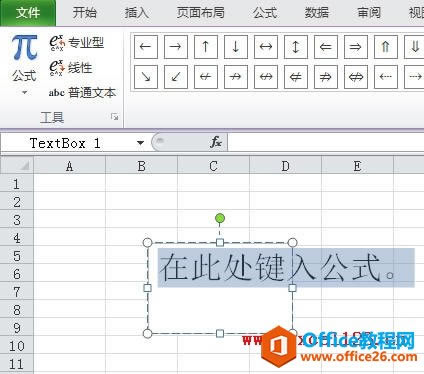Image resolution: width=424 pixels, height=374 pixels.
Task: Expand the 公式 dropdown arrow under pi
Action: point(24,92)
